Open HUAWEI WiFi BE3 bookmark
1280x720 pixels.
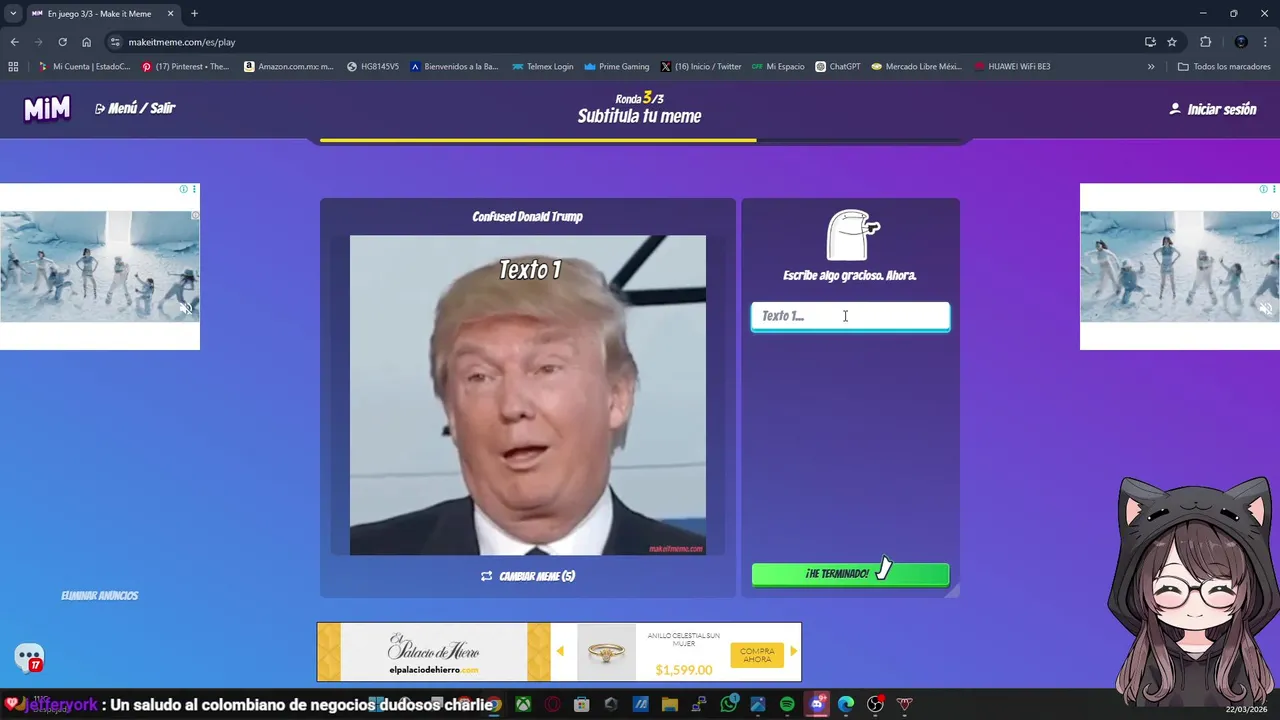1012,67
